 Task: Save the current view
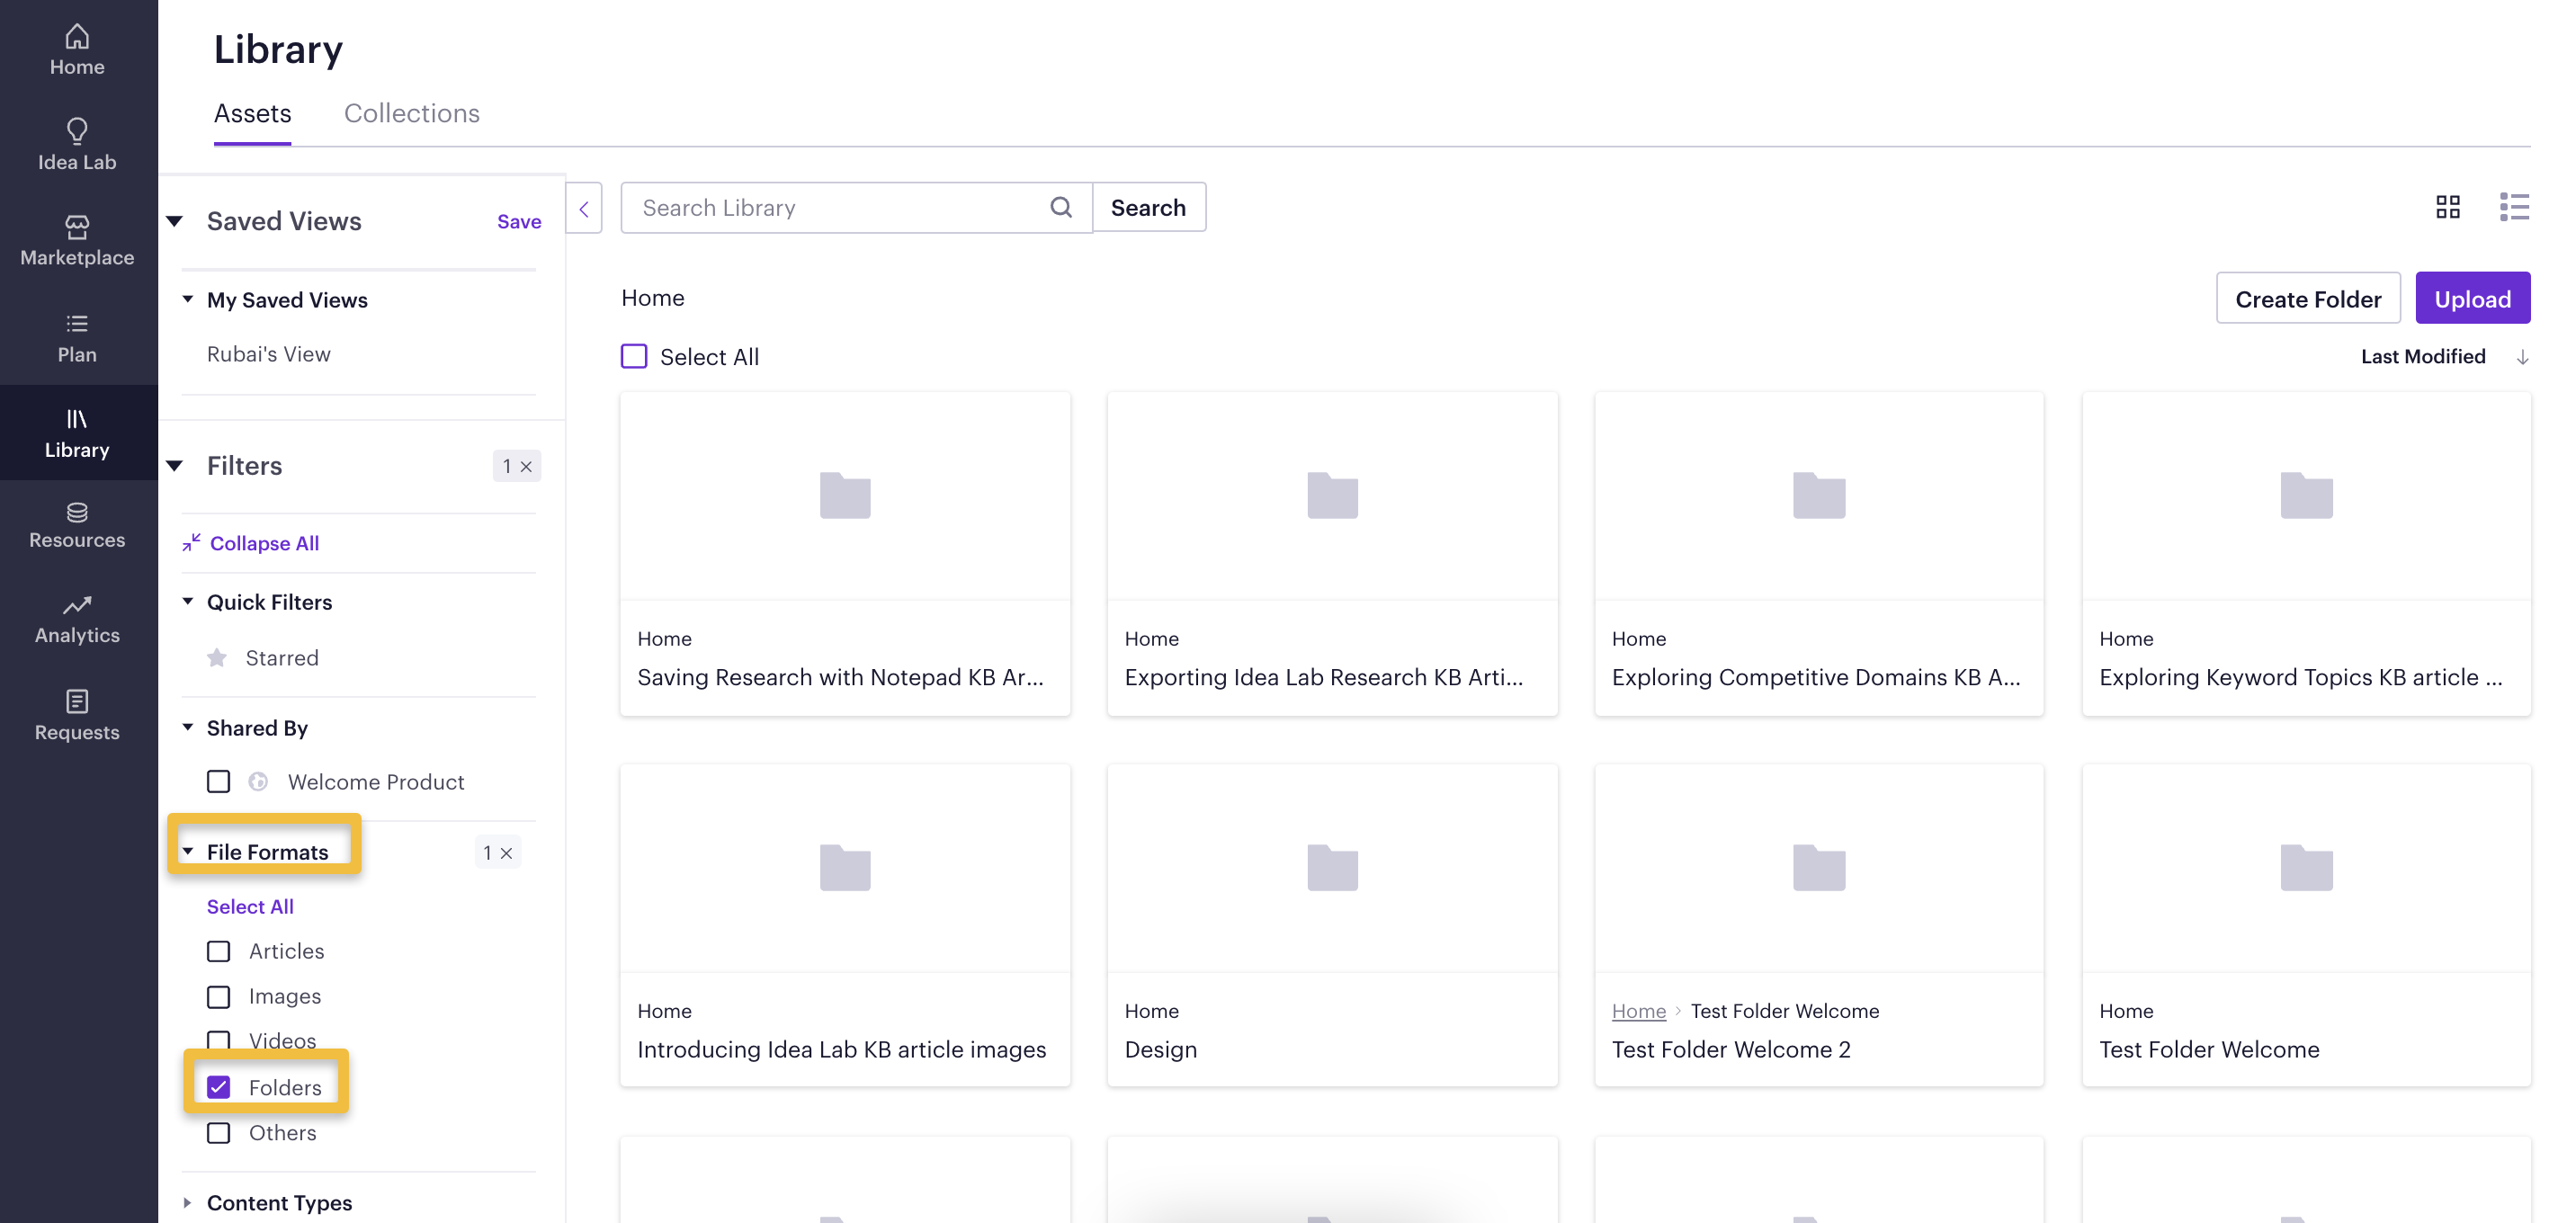pyautogui.click(x=519, y=222)
